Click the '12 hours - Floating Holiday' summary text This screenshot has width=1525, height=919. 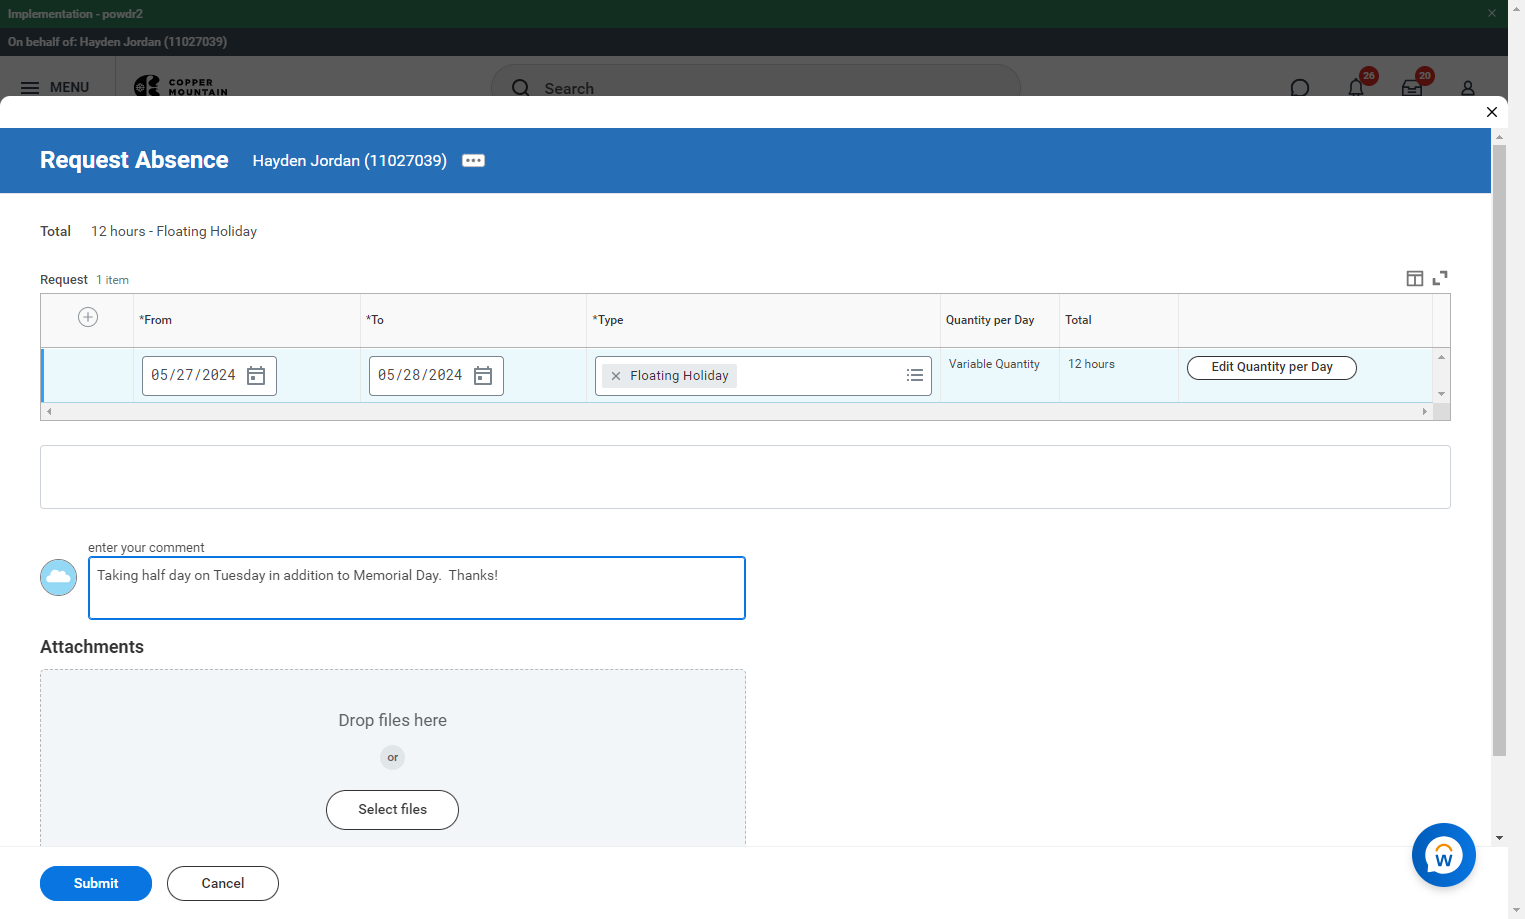174,231
